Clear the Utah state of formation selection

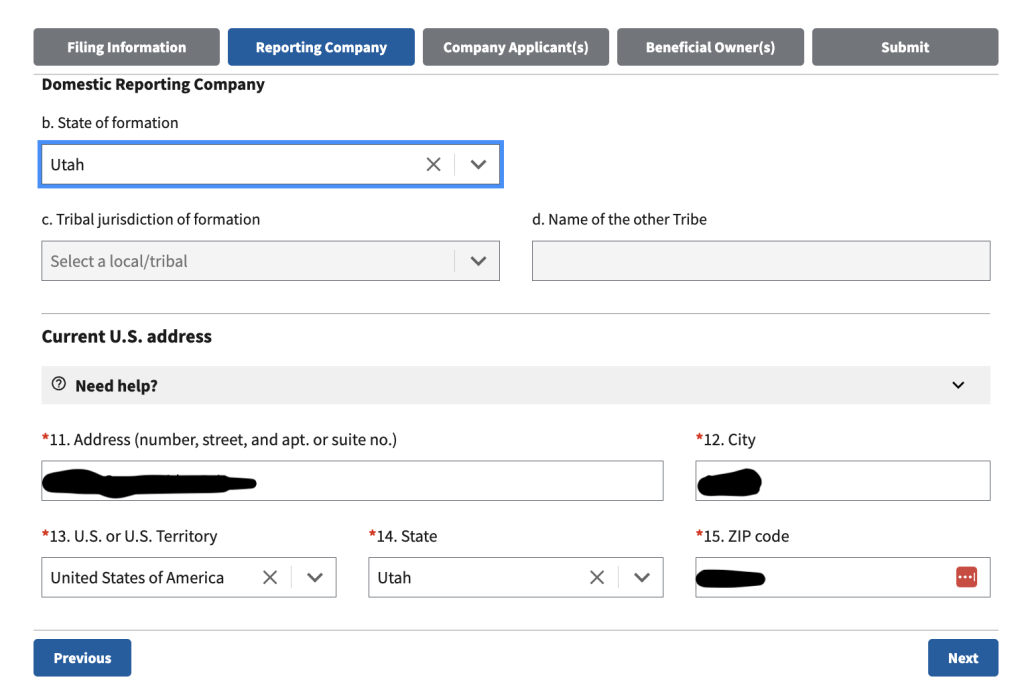click(433, 165)
